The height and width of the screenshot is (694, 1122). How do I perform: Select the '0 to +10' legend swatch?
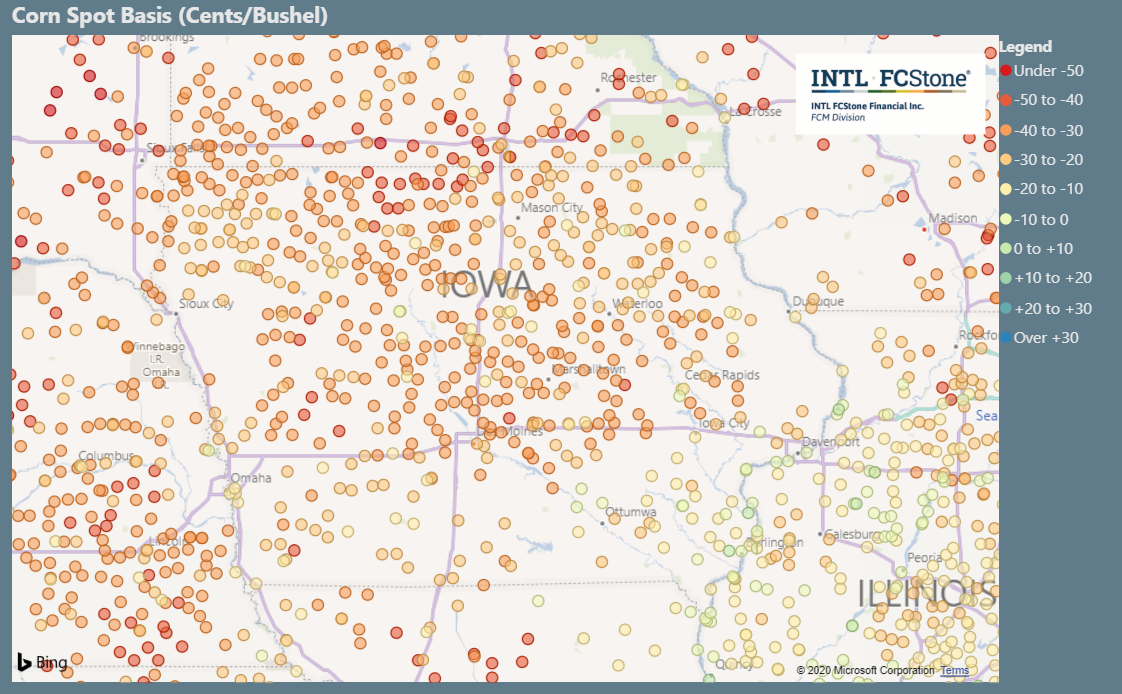pyautogui.click(x=1005, y=248)
